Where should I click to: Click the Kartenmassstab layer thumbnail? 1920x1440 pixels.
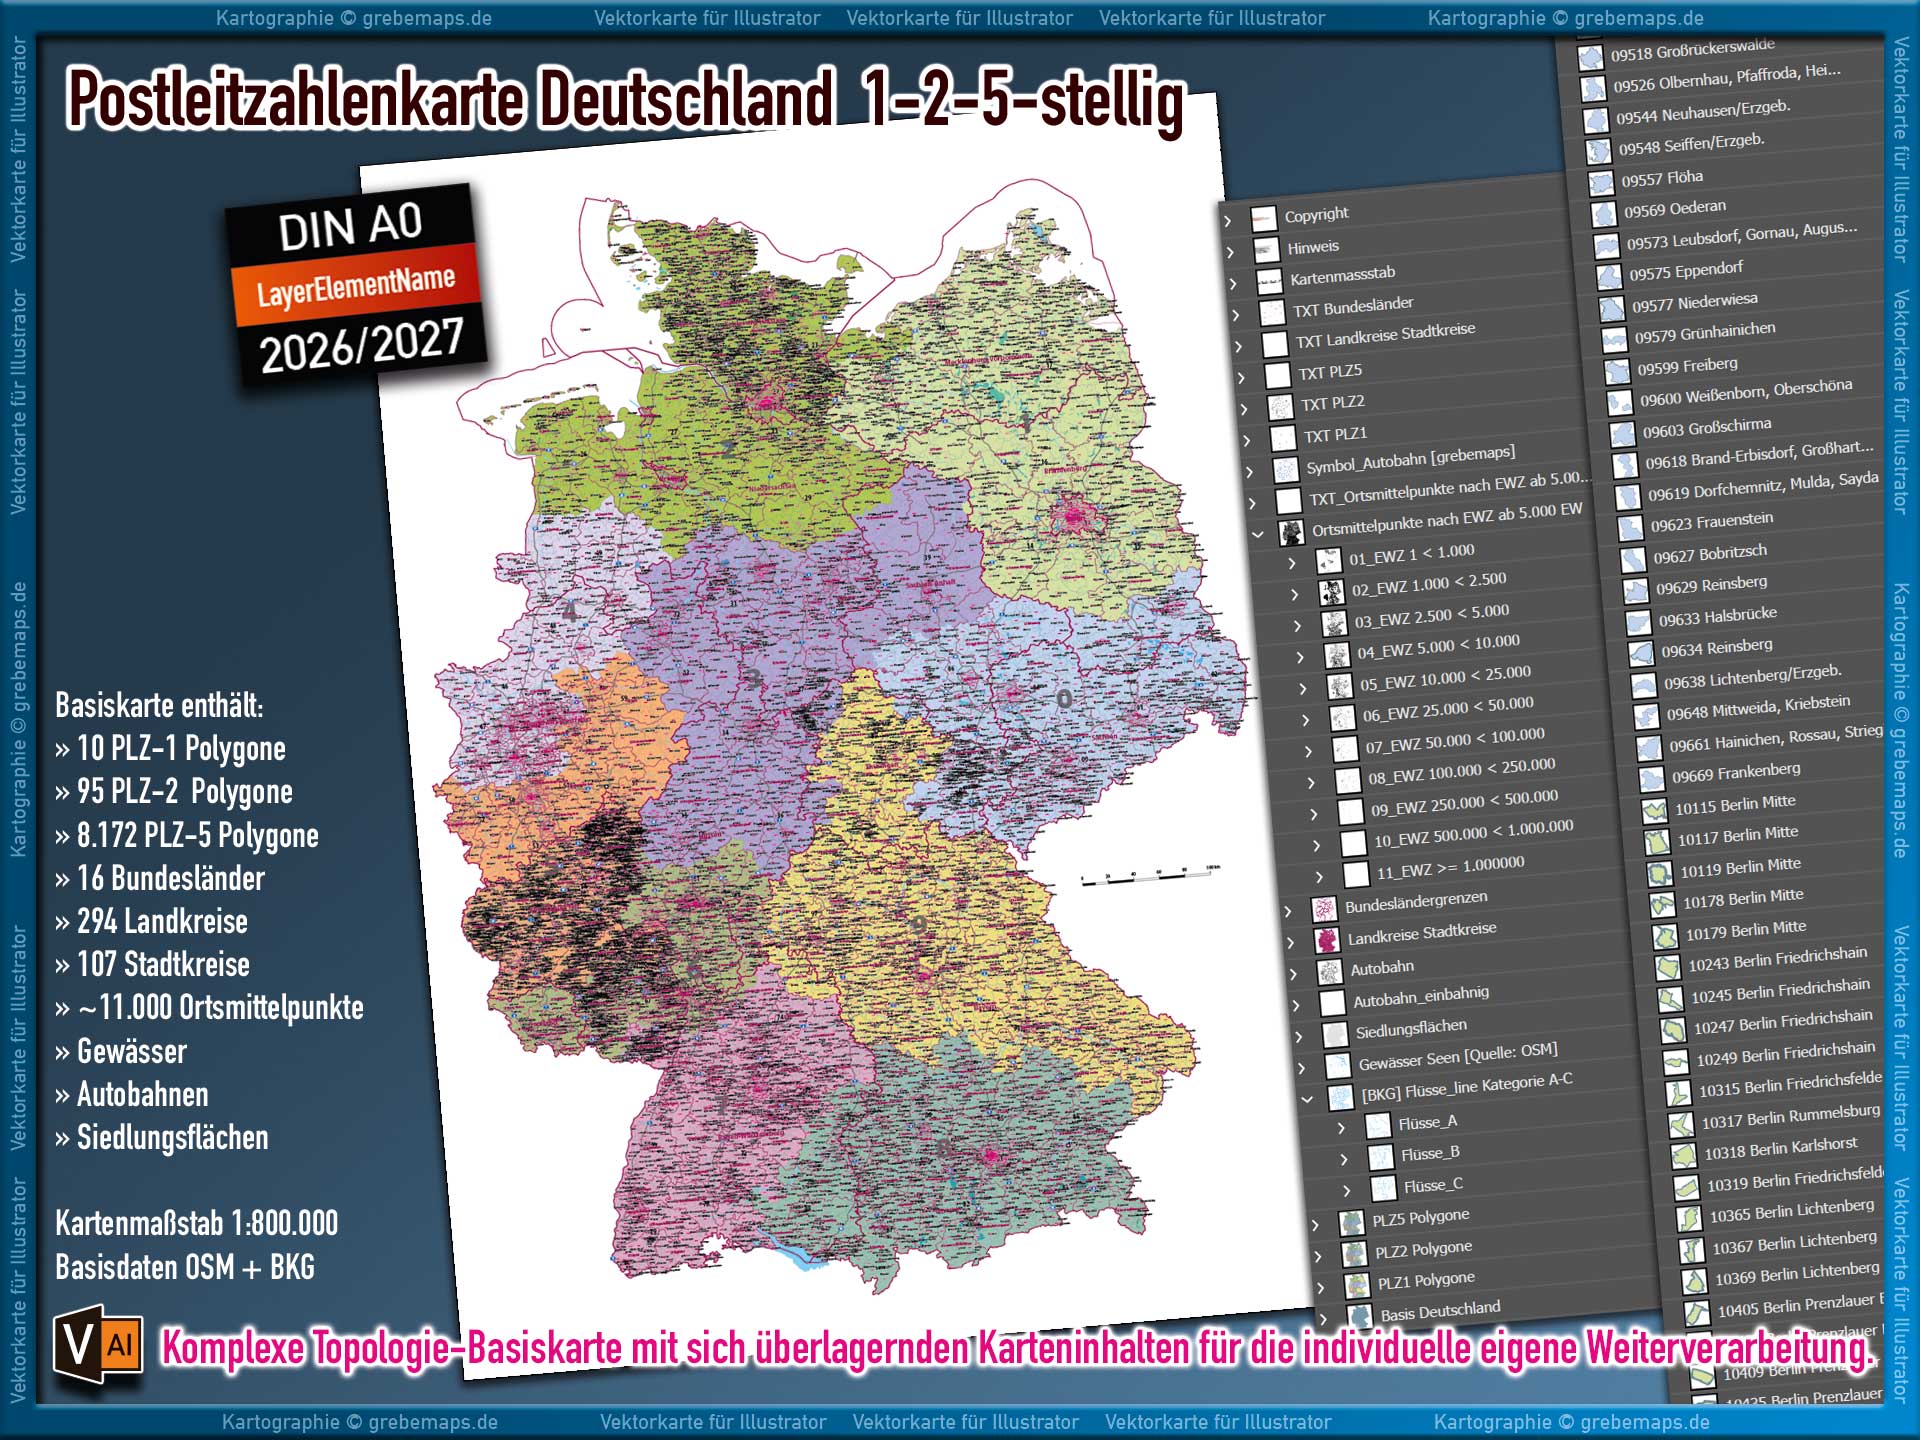click(x=1270, y=282)
